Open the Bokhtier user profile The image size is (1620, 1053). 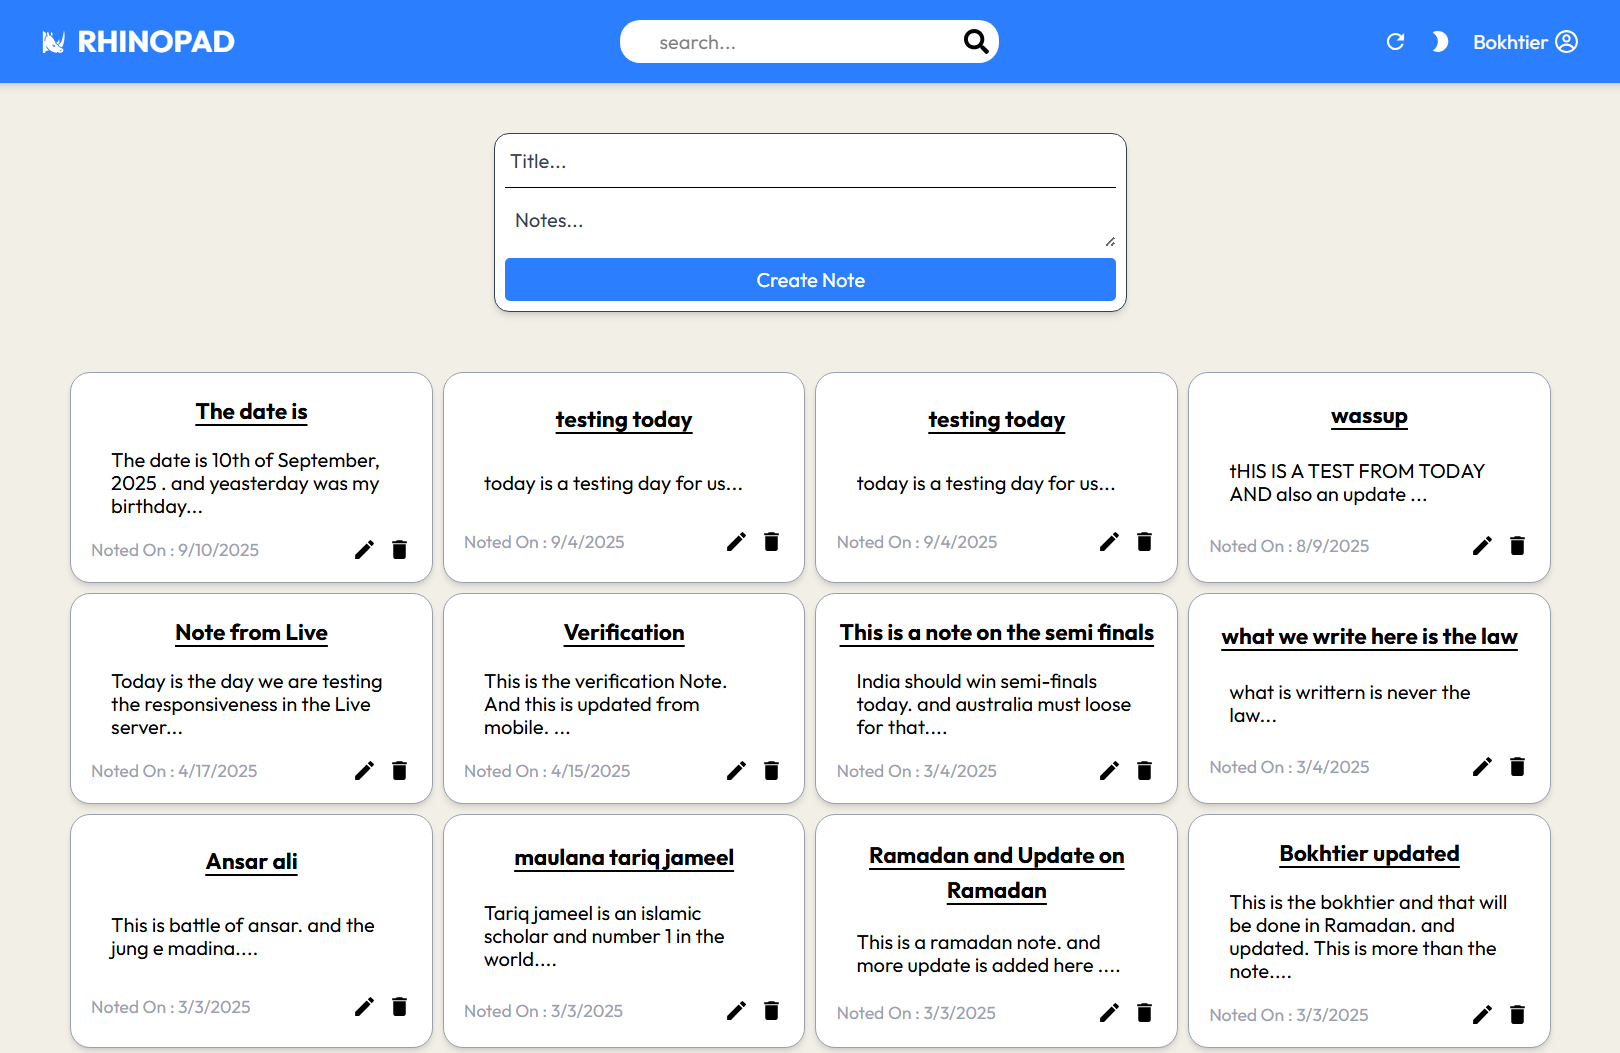(x=1525, y=42)
